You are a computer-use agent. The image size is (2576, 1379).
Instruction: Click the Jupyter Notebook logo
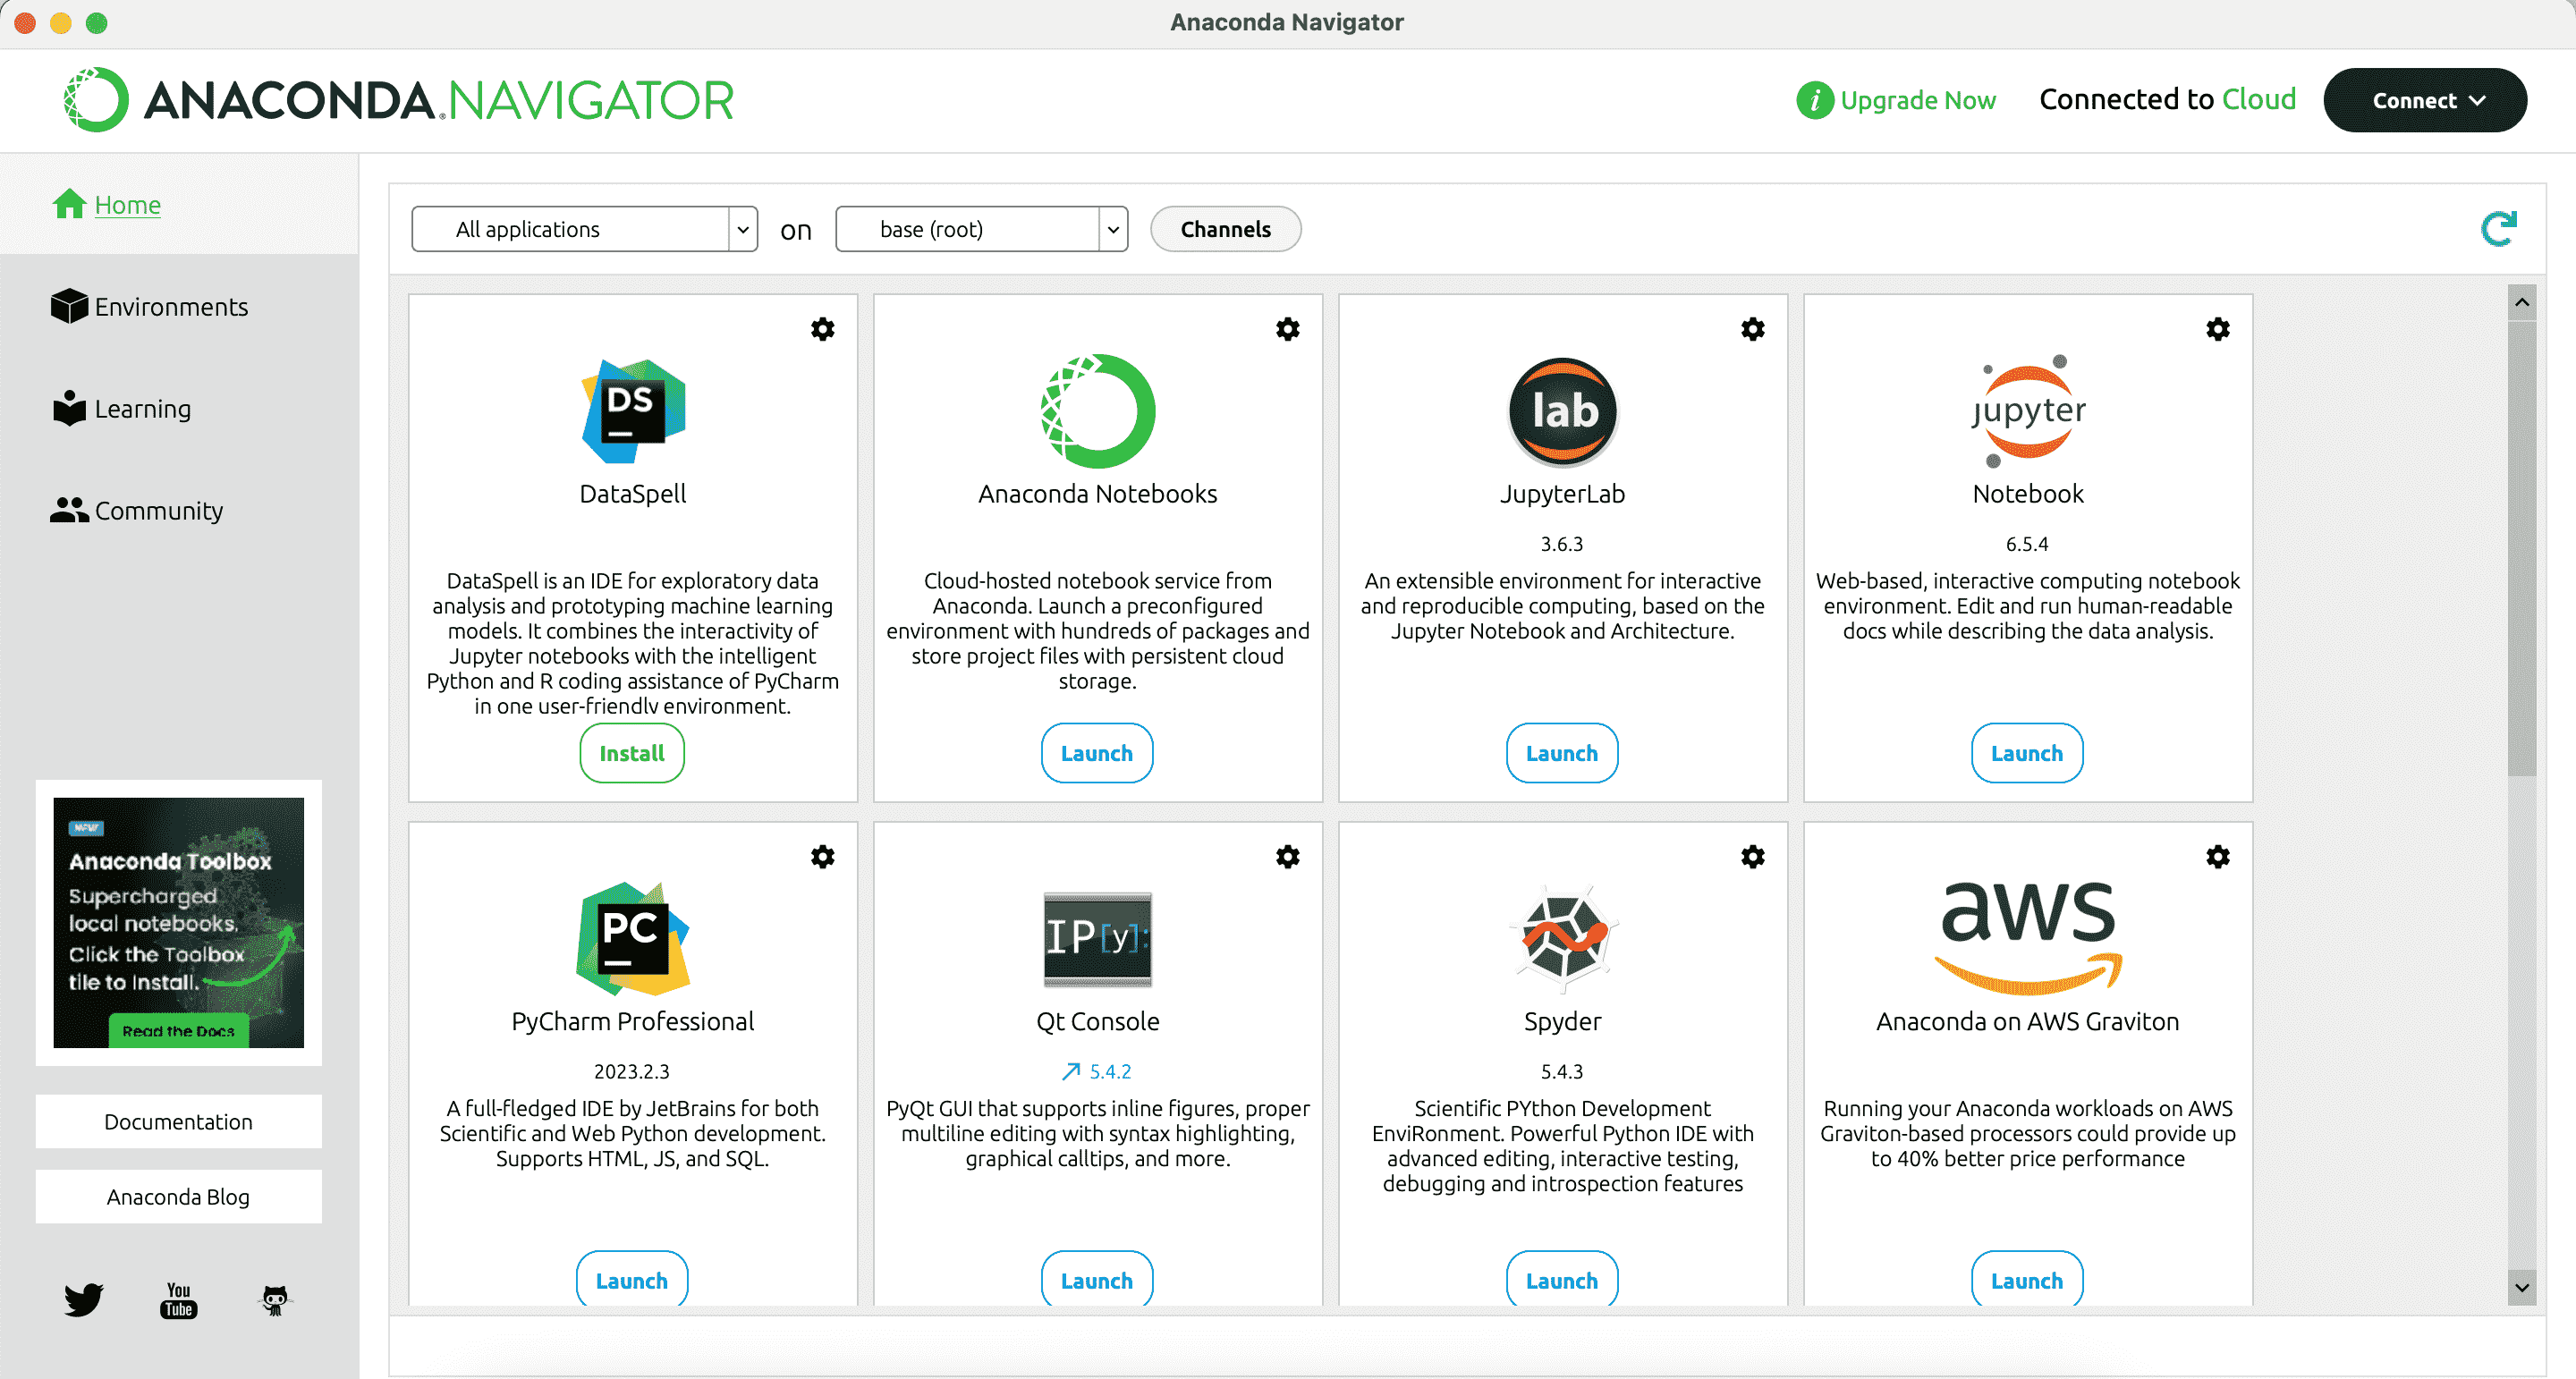click(2028, 411)
